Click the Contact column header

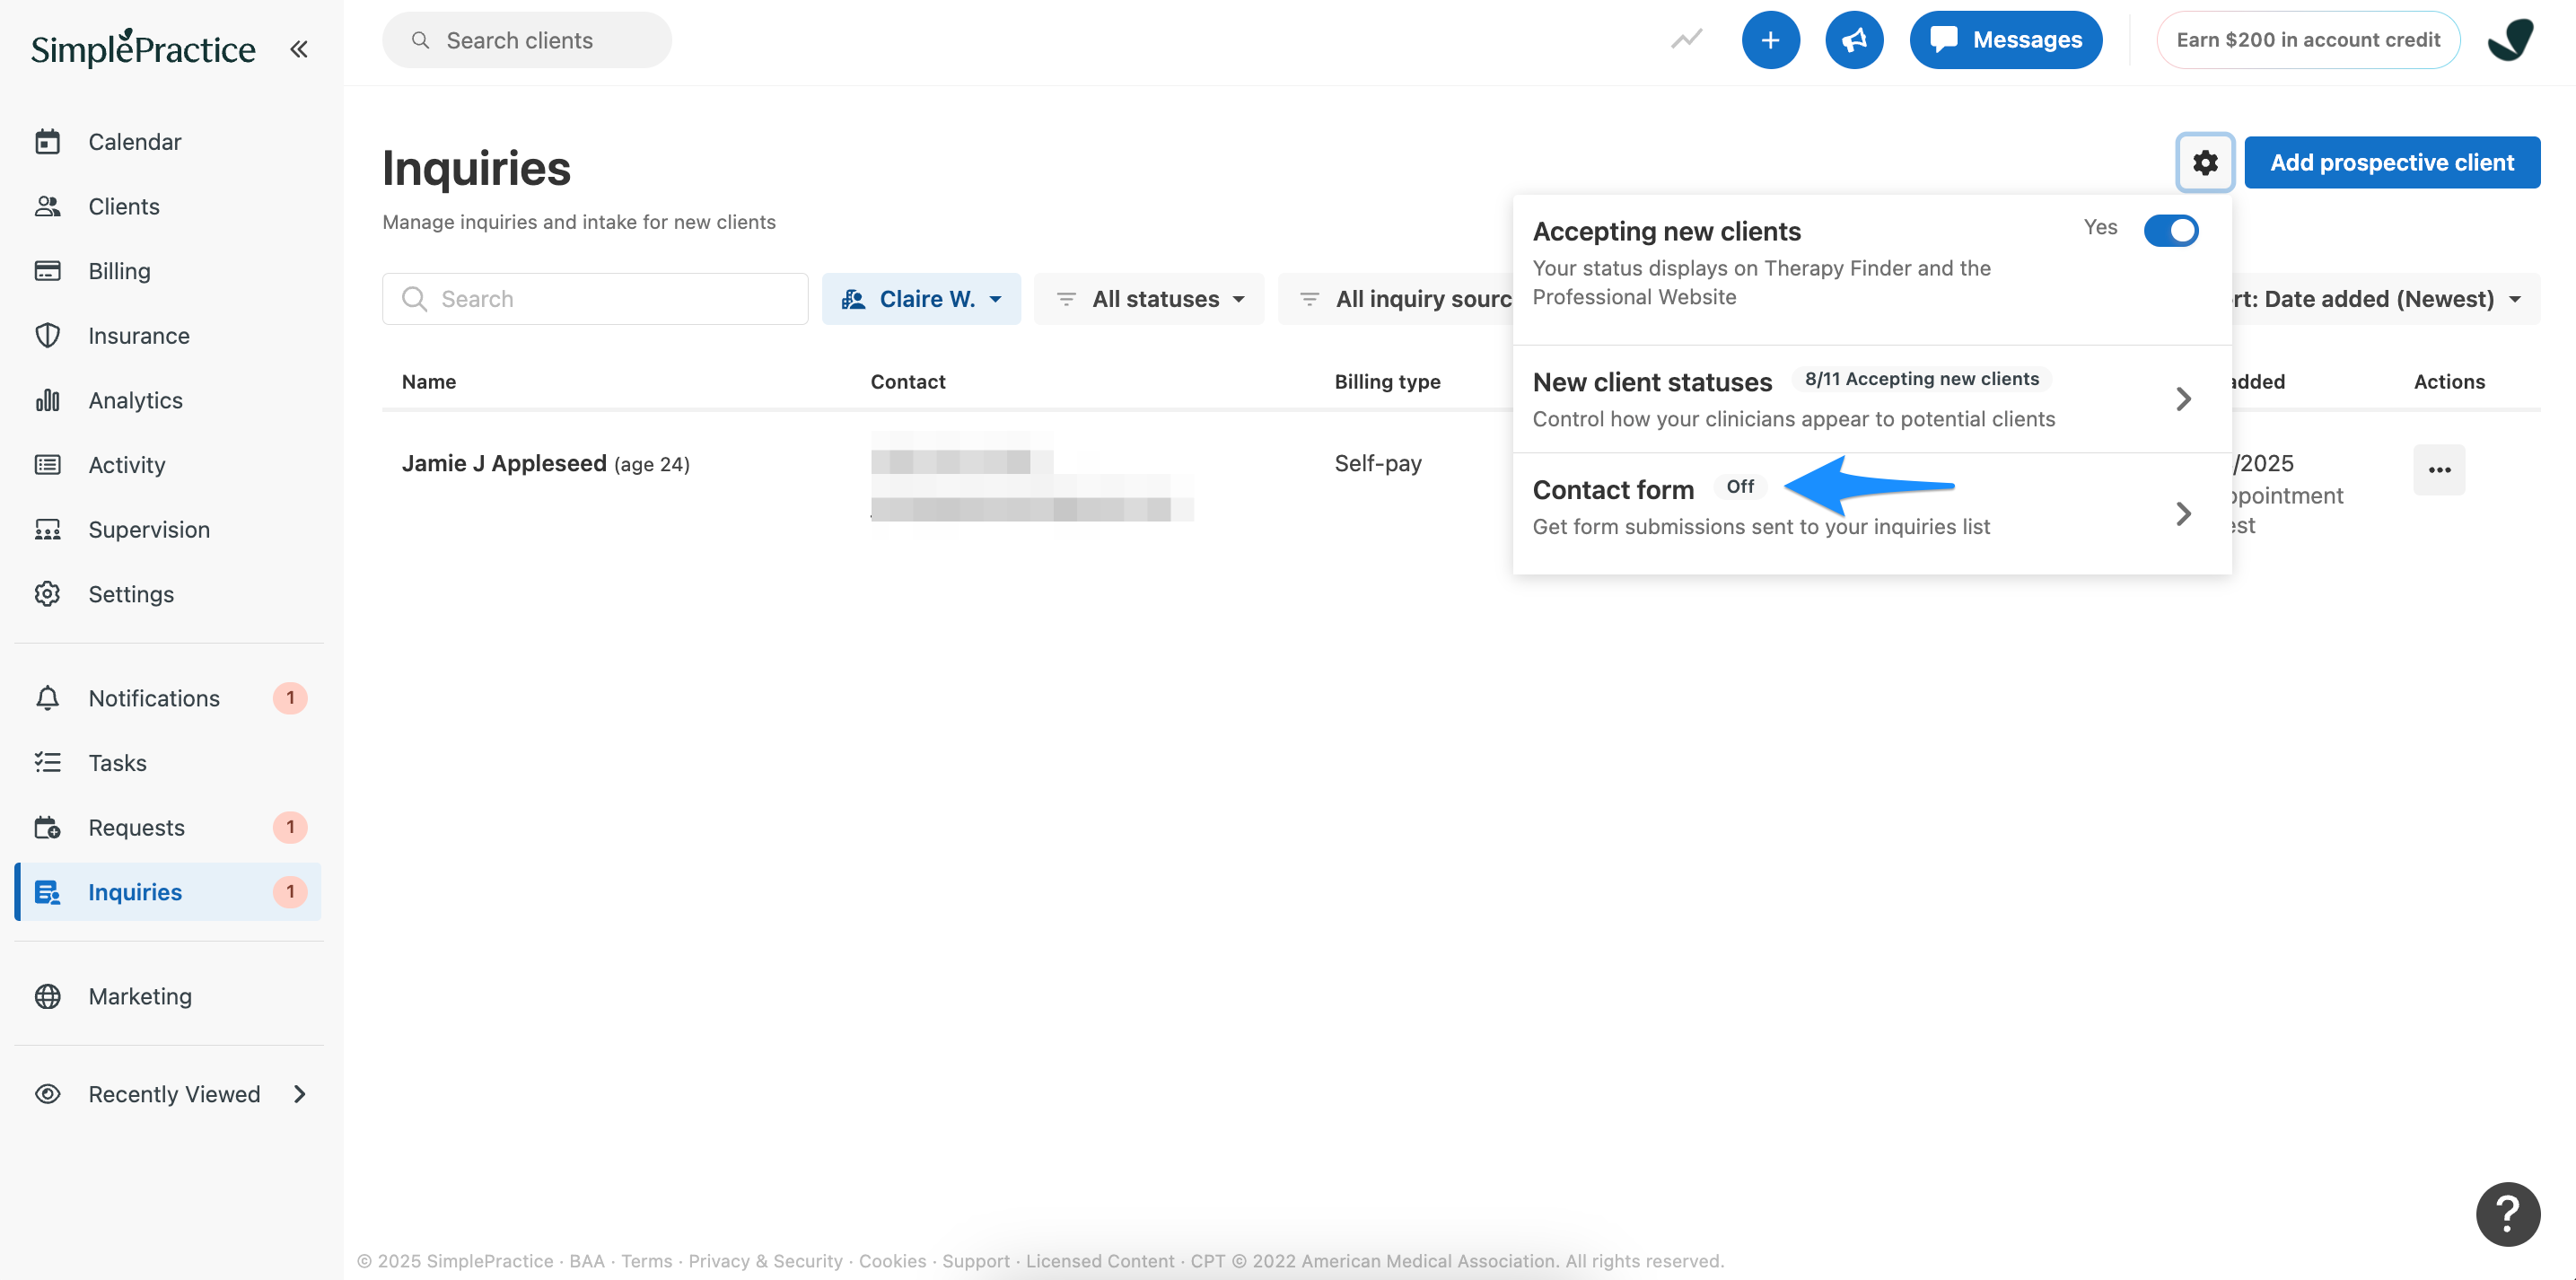coord(908,382)
